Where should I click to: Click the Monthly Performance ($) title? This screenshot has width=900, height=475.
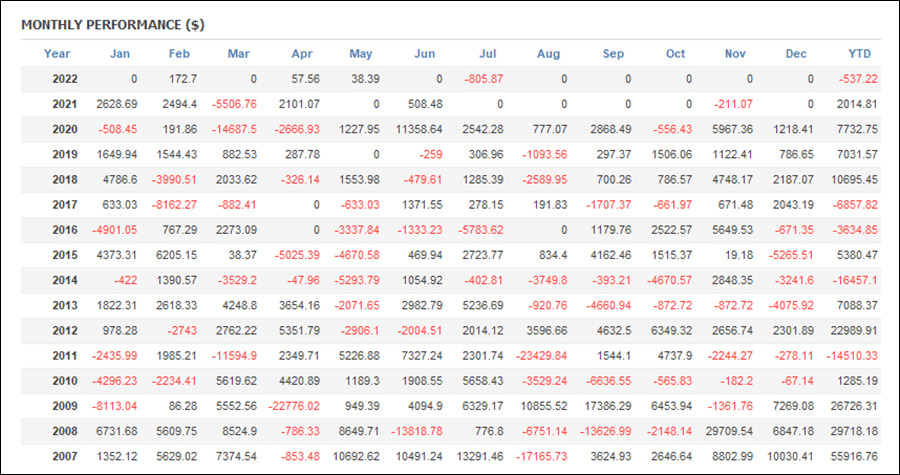click(x=112, y=25)
